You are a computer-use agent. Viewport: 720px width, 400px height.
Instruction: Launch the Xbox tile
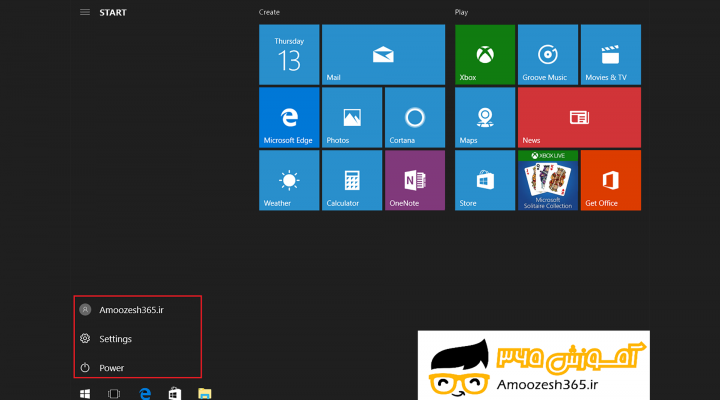tap(485, 55)
